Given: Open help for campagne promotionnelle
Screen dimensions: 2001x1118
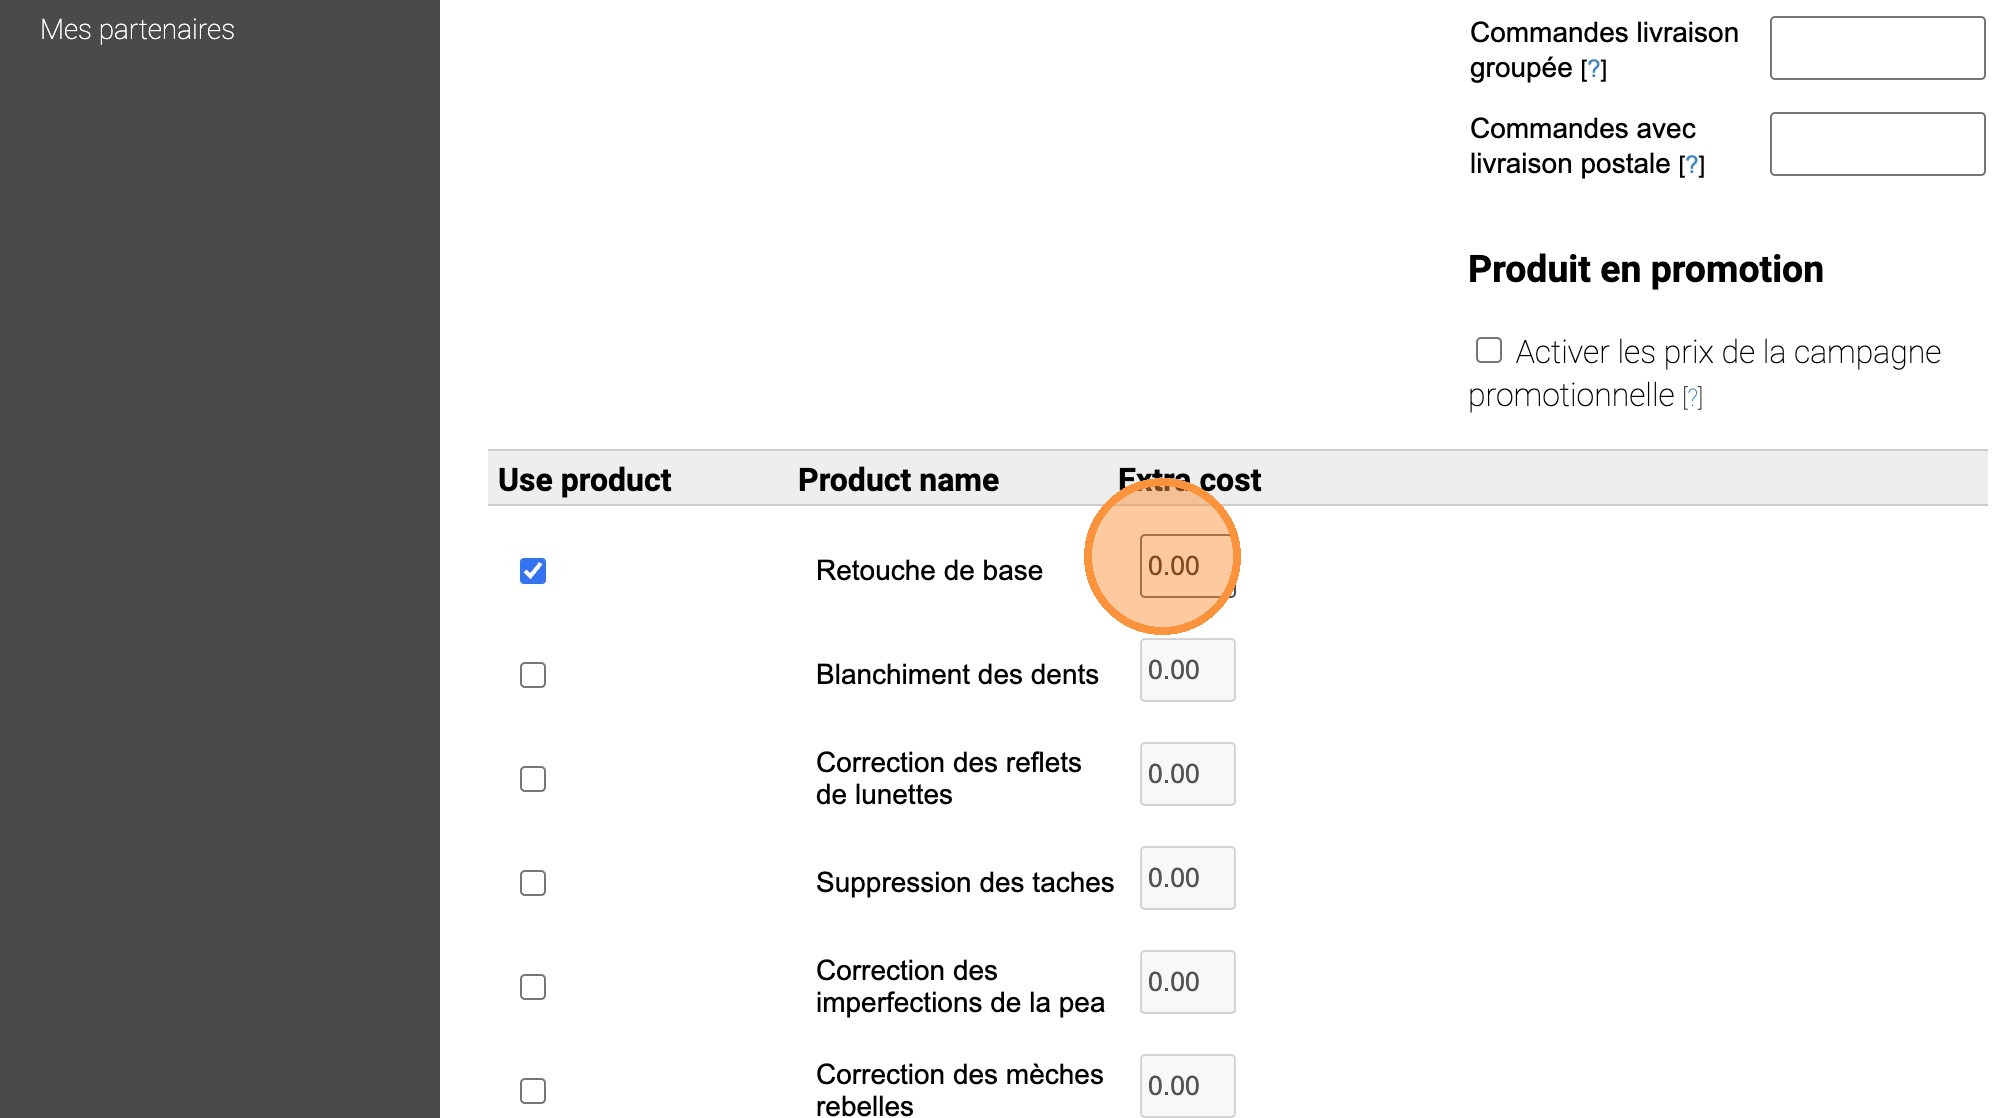Looking at the screenshot, I should pyautogui.click(x=1692, y=397).
